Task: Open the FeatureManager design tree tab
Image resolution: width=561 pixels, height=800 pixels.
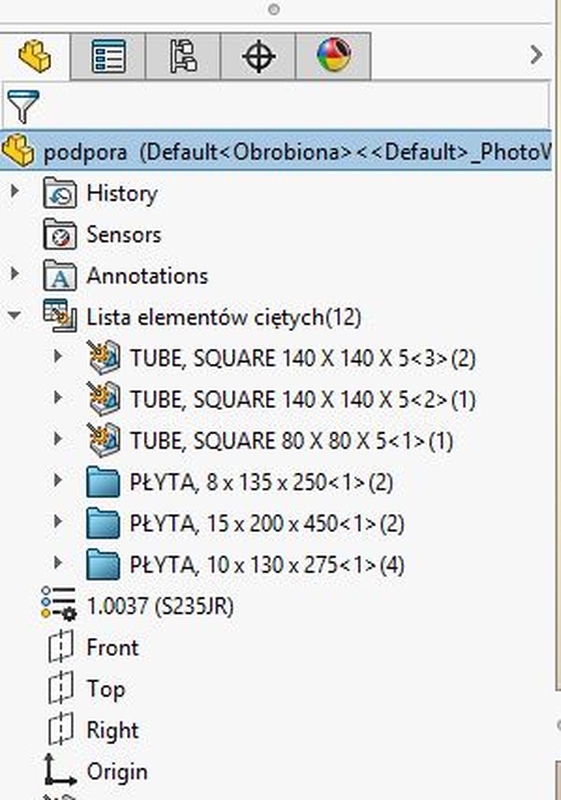Action: [35, 56]
